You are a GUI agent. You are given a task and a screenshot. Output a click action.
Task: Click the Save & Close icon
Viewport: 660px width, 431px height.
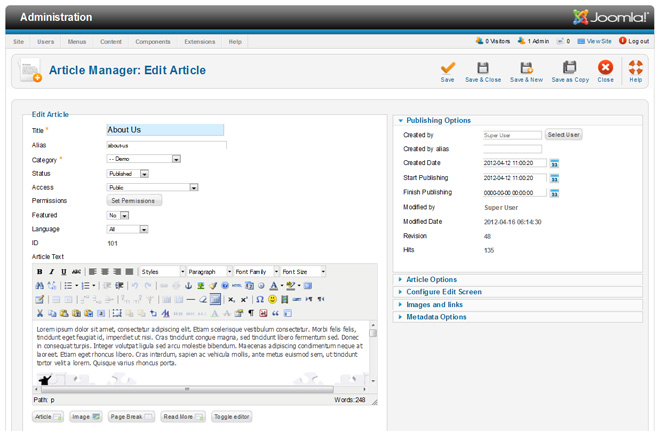(x=483, y=69)
